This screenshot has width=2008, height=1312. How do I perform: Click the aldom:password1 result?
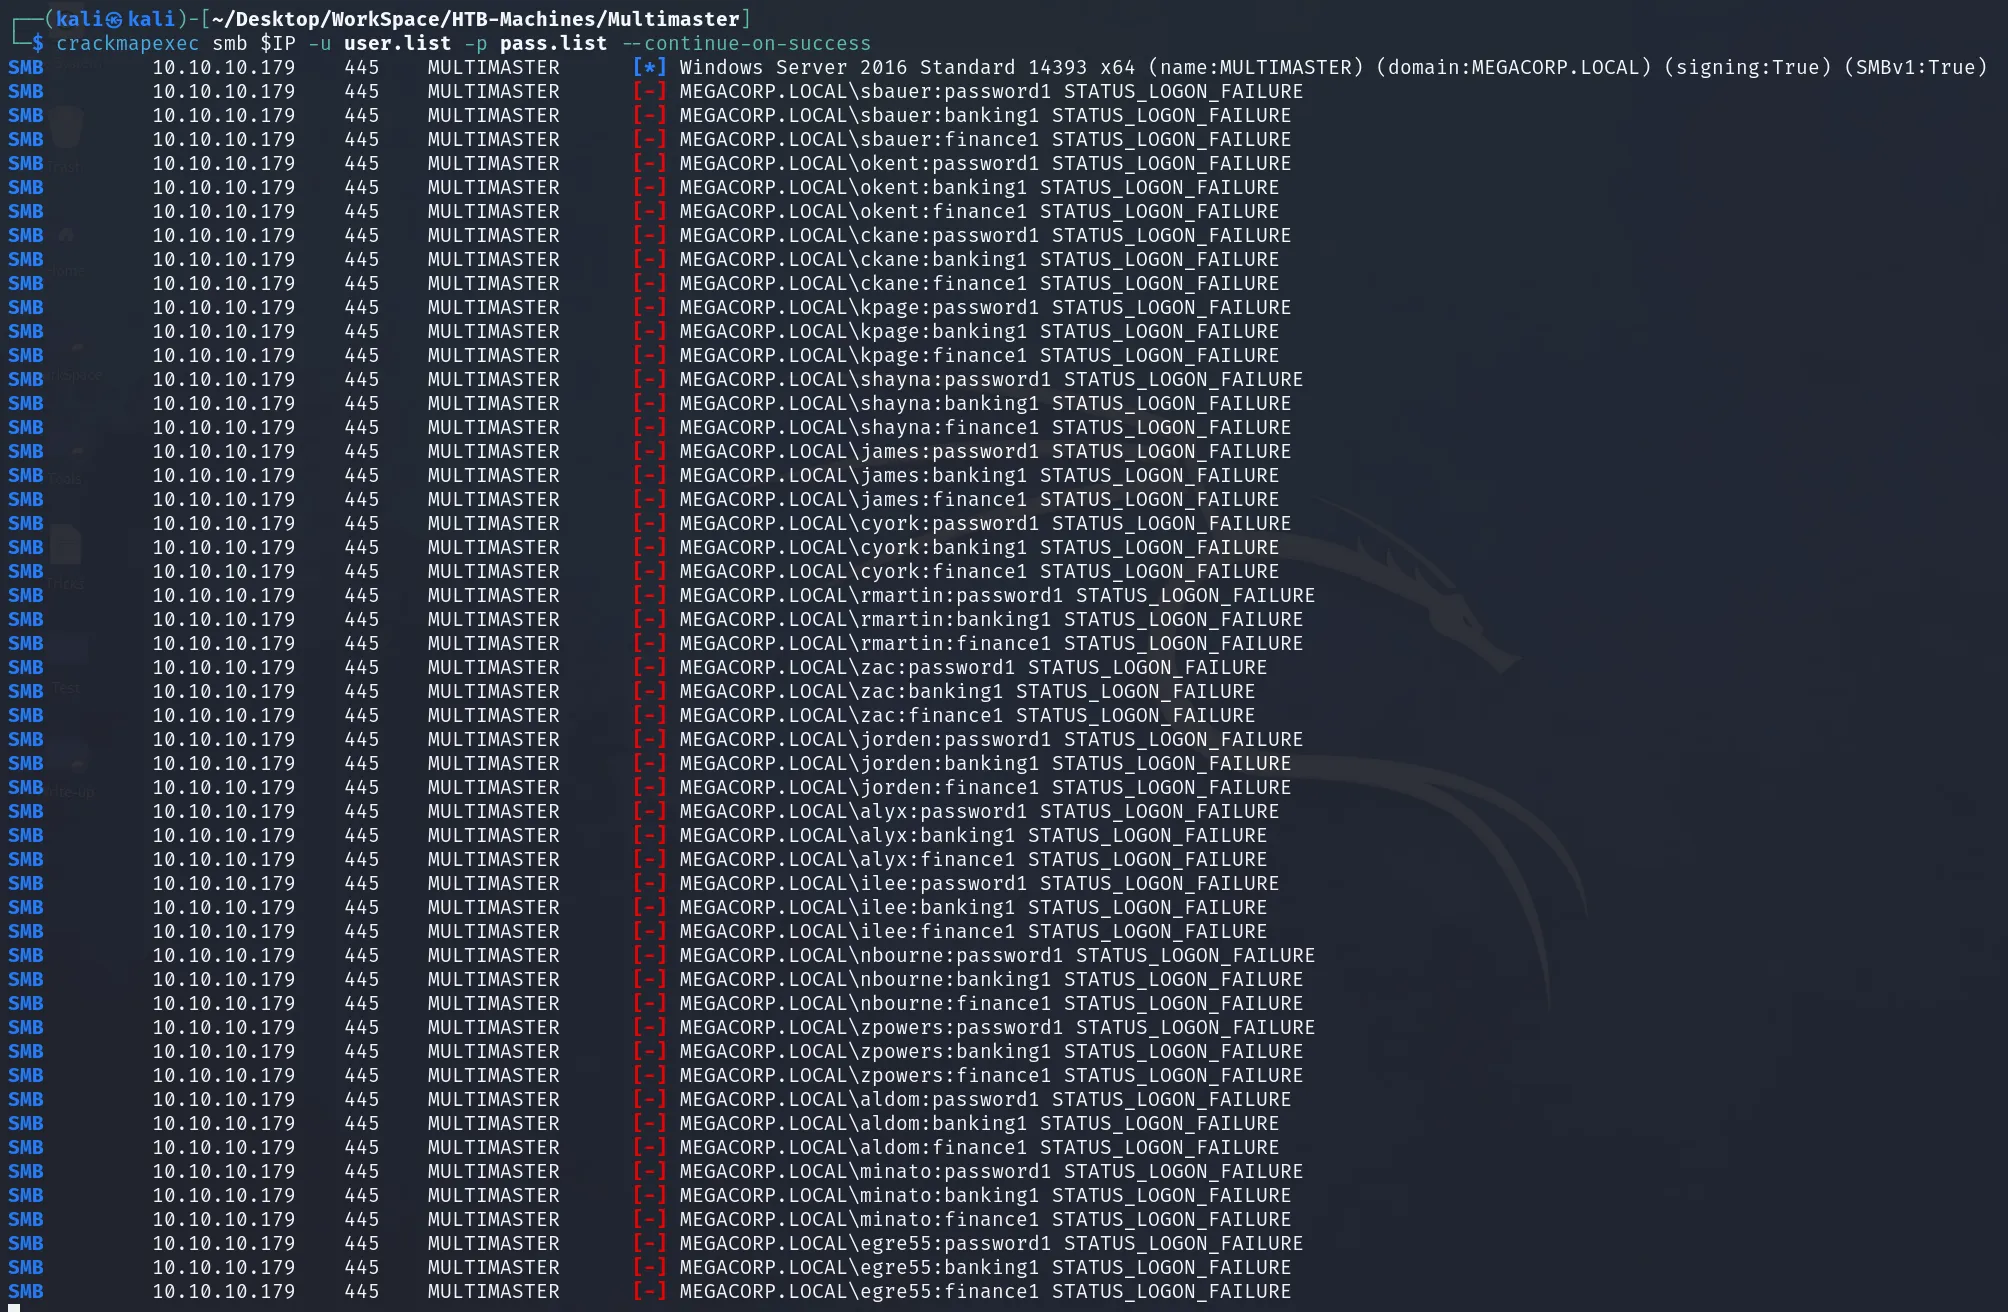tap(985, 1099)
